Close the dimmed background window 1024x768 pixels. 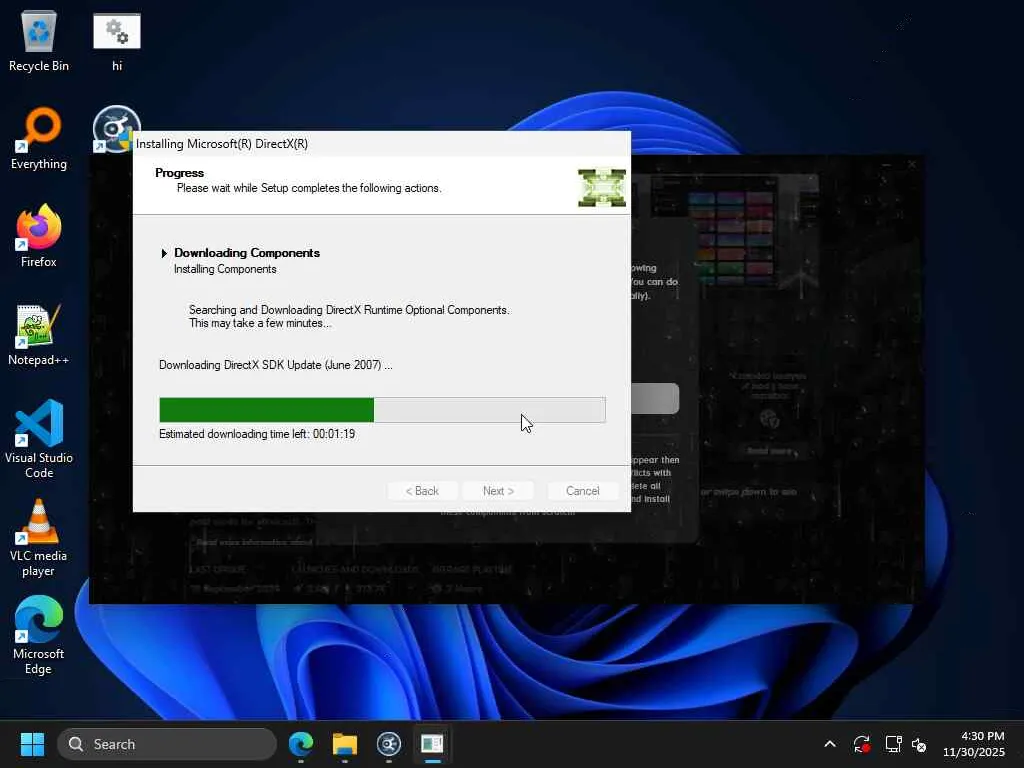coord(911,165)
